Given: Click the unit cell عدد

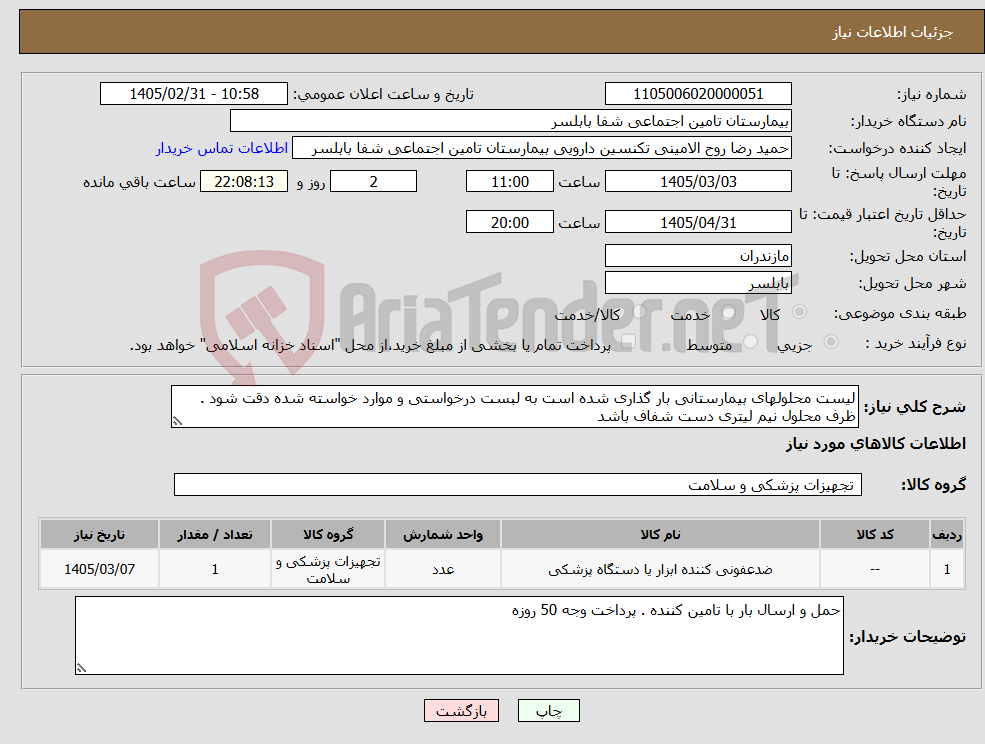Looking at the screenshot, I should 442,569.
